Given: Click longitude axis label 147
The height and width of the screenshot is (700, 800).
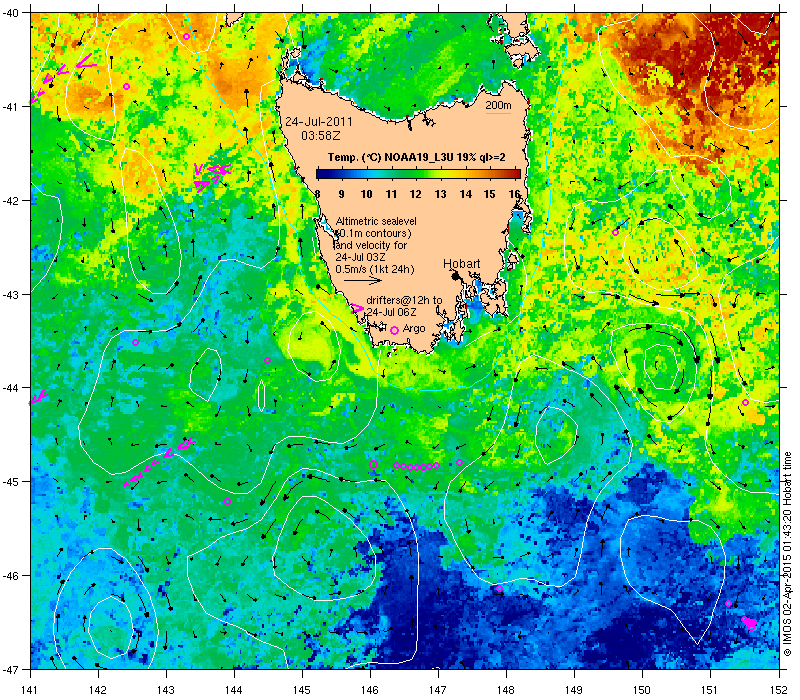Looking at the screenshot, I should pos(438,690).
